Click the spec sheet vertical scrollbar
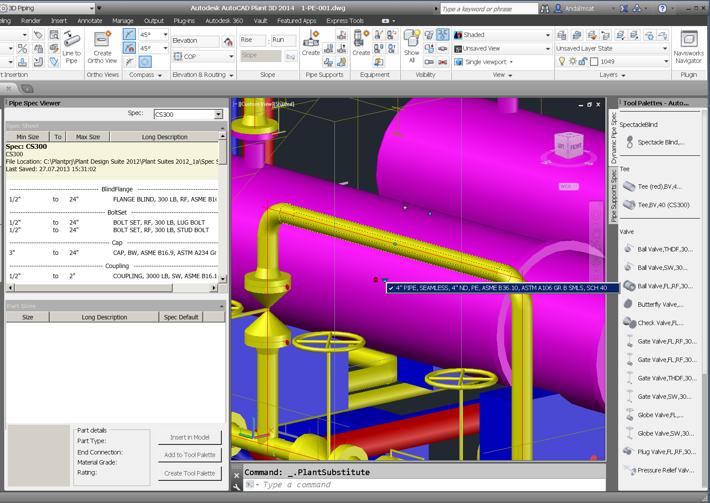The height and width of the screenshot is (503, 710). click(x=222, y=206)
